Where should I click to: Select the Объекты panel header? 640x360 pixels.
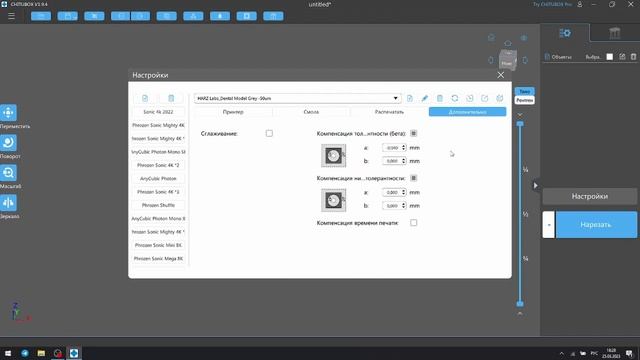(x=558, y=57)
